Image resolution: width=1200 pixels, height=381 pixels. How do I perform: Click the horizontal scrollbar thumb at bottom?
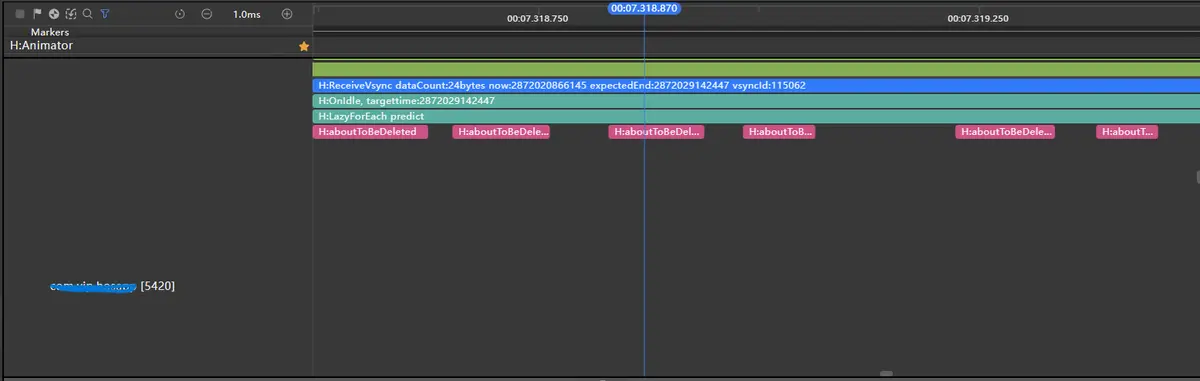click(x=886, y=375)
